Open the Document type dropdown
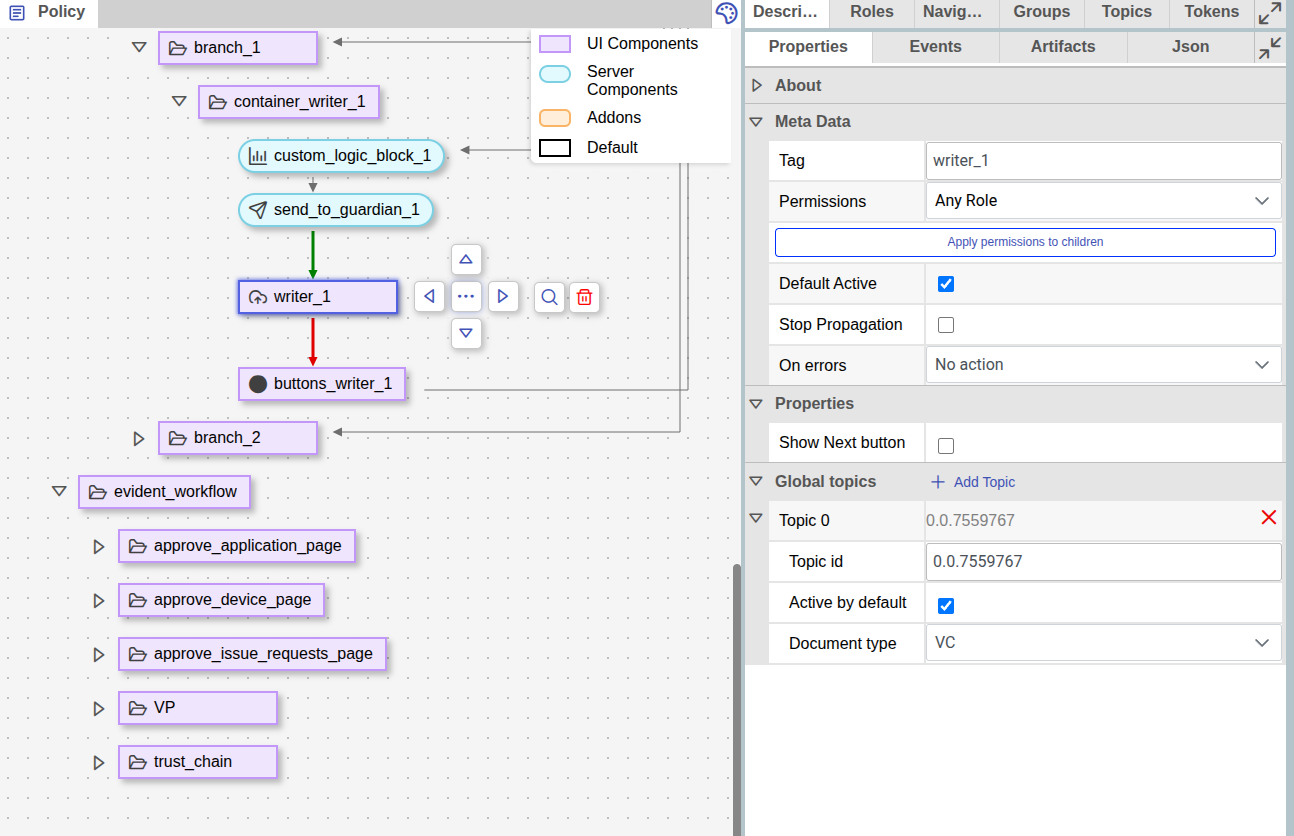Viewport: 1294px width, 836px height. pyautogui.click(x=1103, y=643)
